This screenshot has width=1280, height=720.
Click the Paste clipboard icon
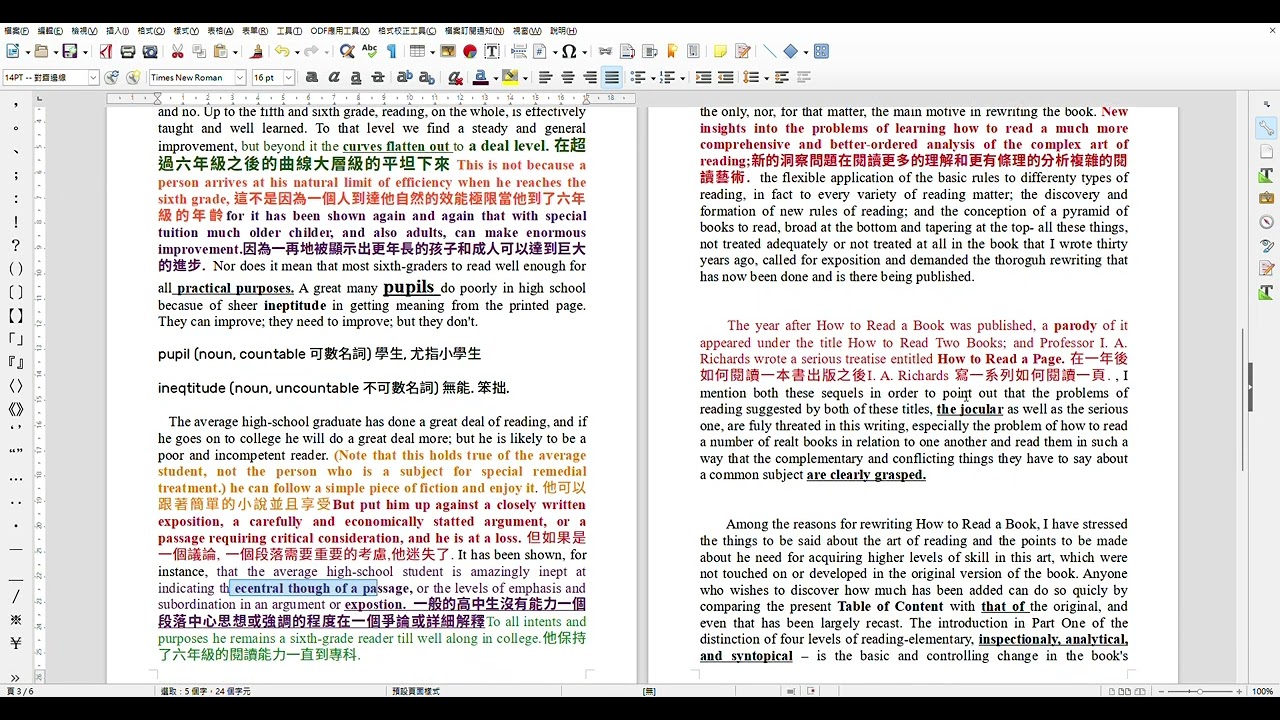(221, 51)
